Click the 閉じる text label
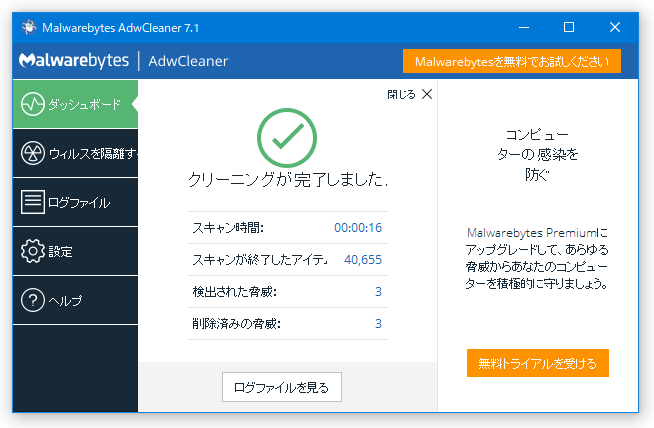The image size is (654, 428). coord(401,94)
